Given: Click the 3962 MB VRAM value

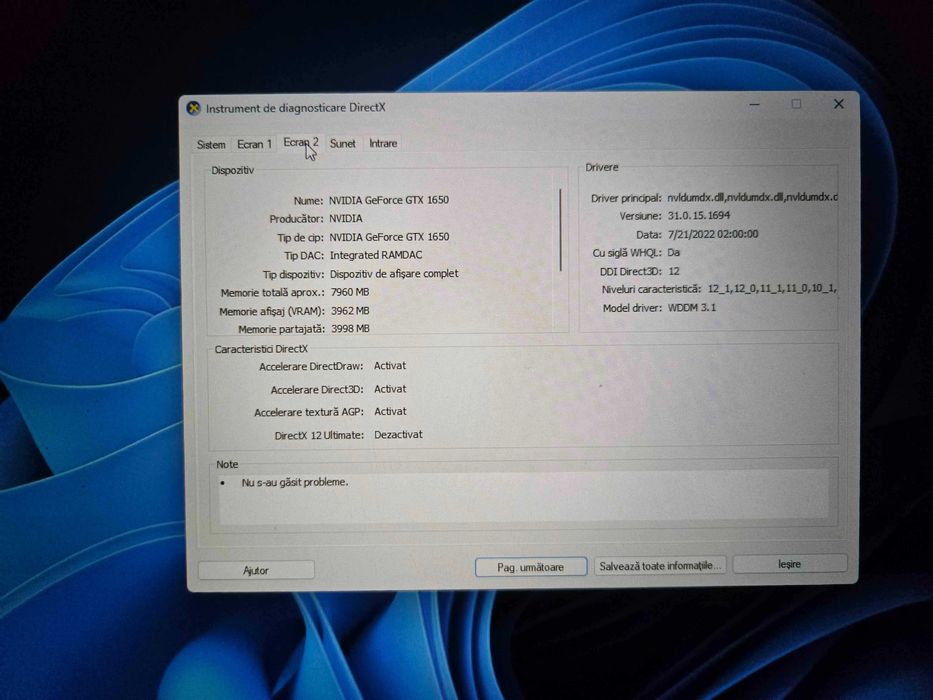Looking at the screenshot, I should click(x=350, y=311).
